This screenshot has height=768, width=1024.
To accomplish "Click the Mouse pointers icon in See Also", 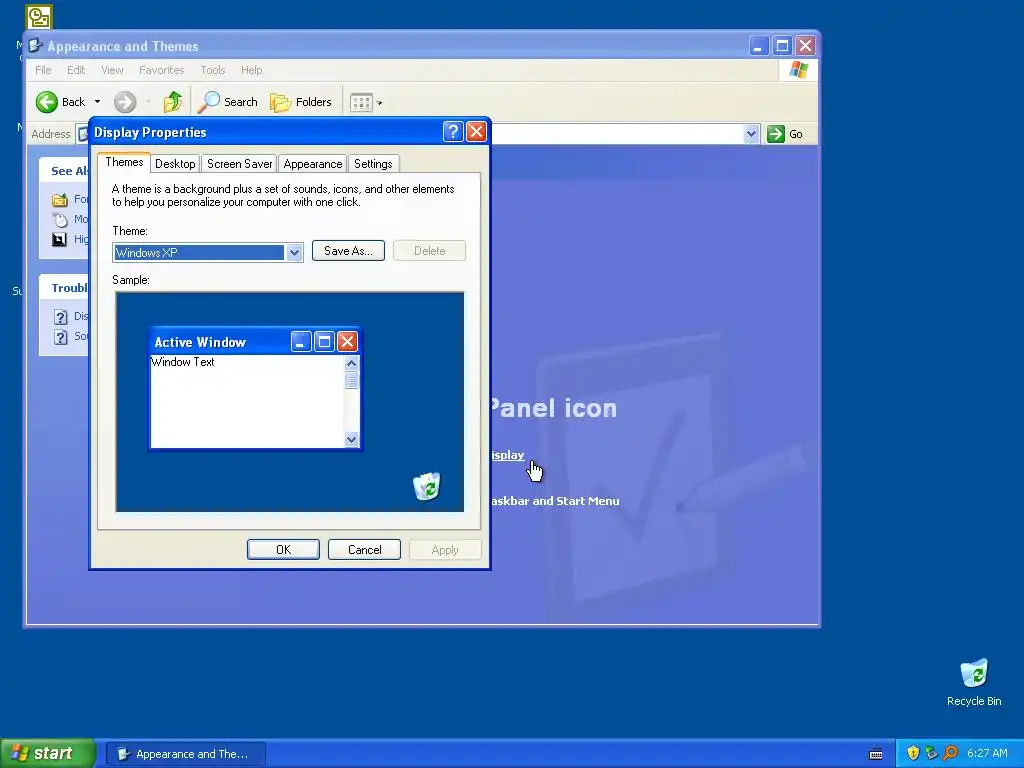I will 60,219.
